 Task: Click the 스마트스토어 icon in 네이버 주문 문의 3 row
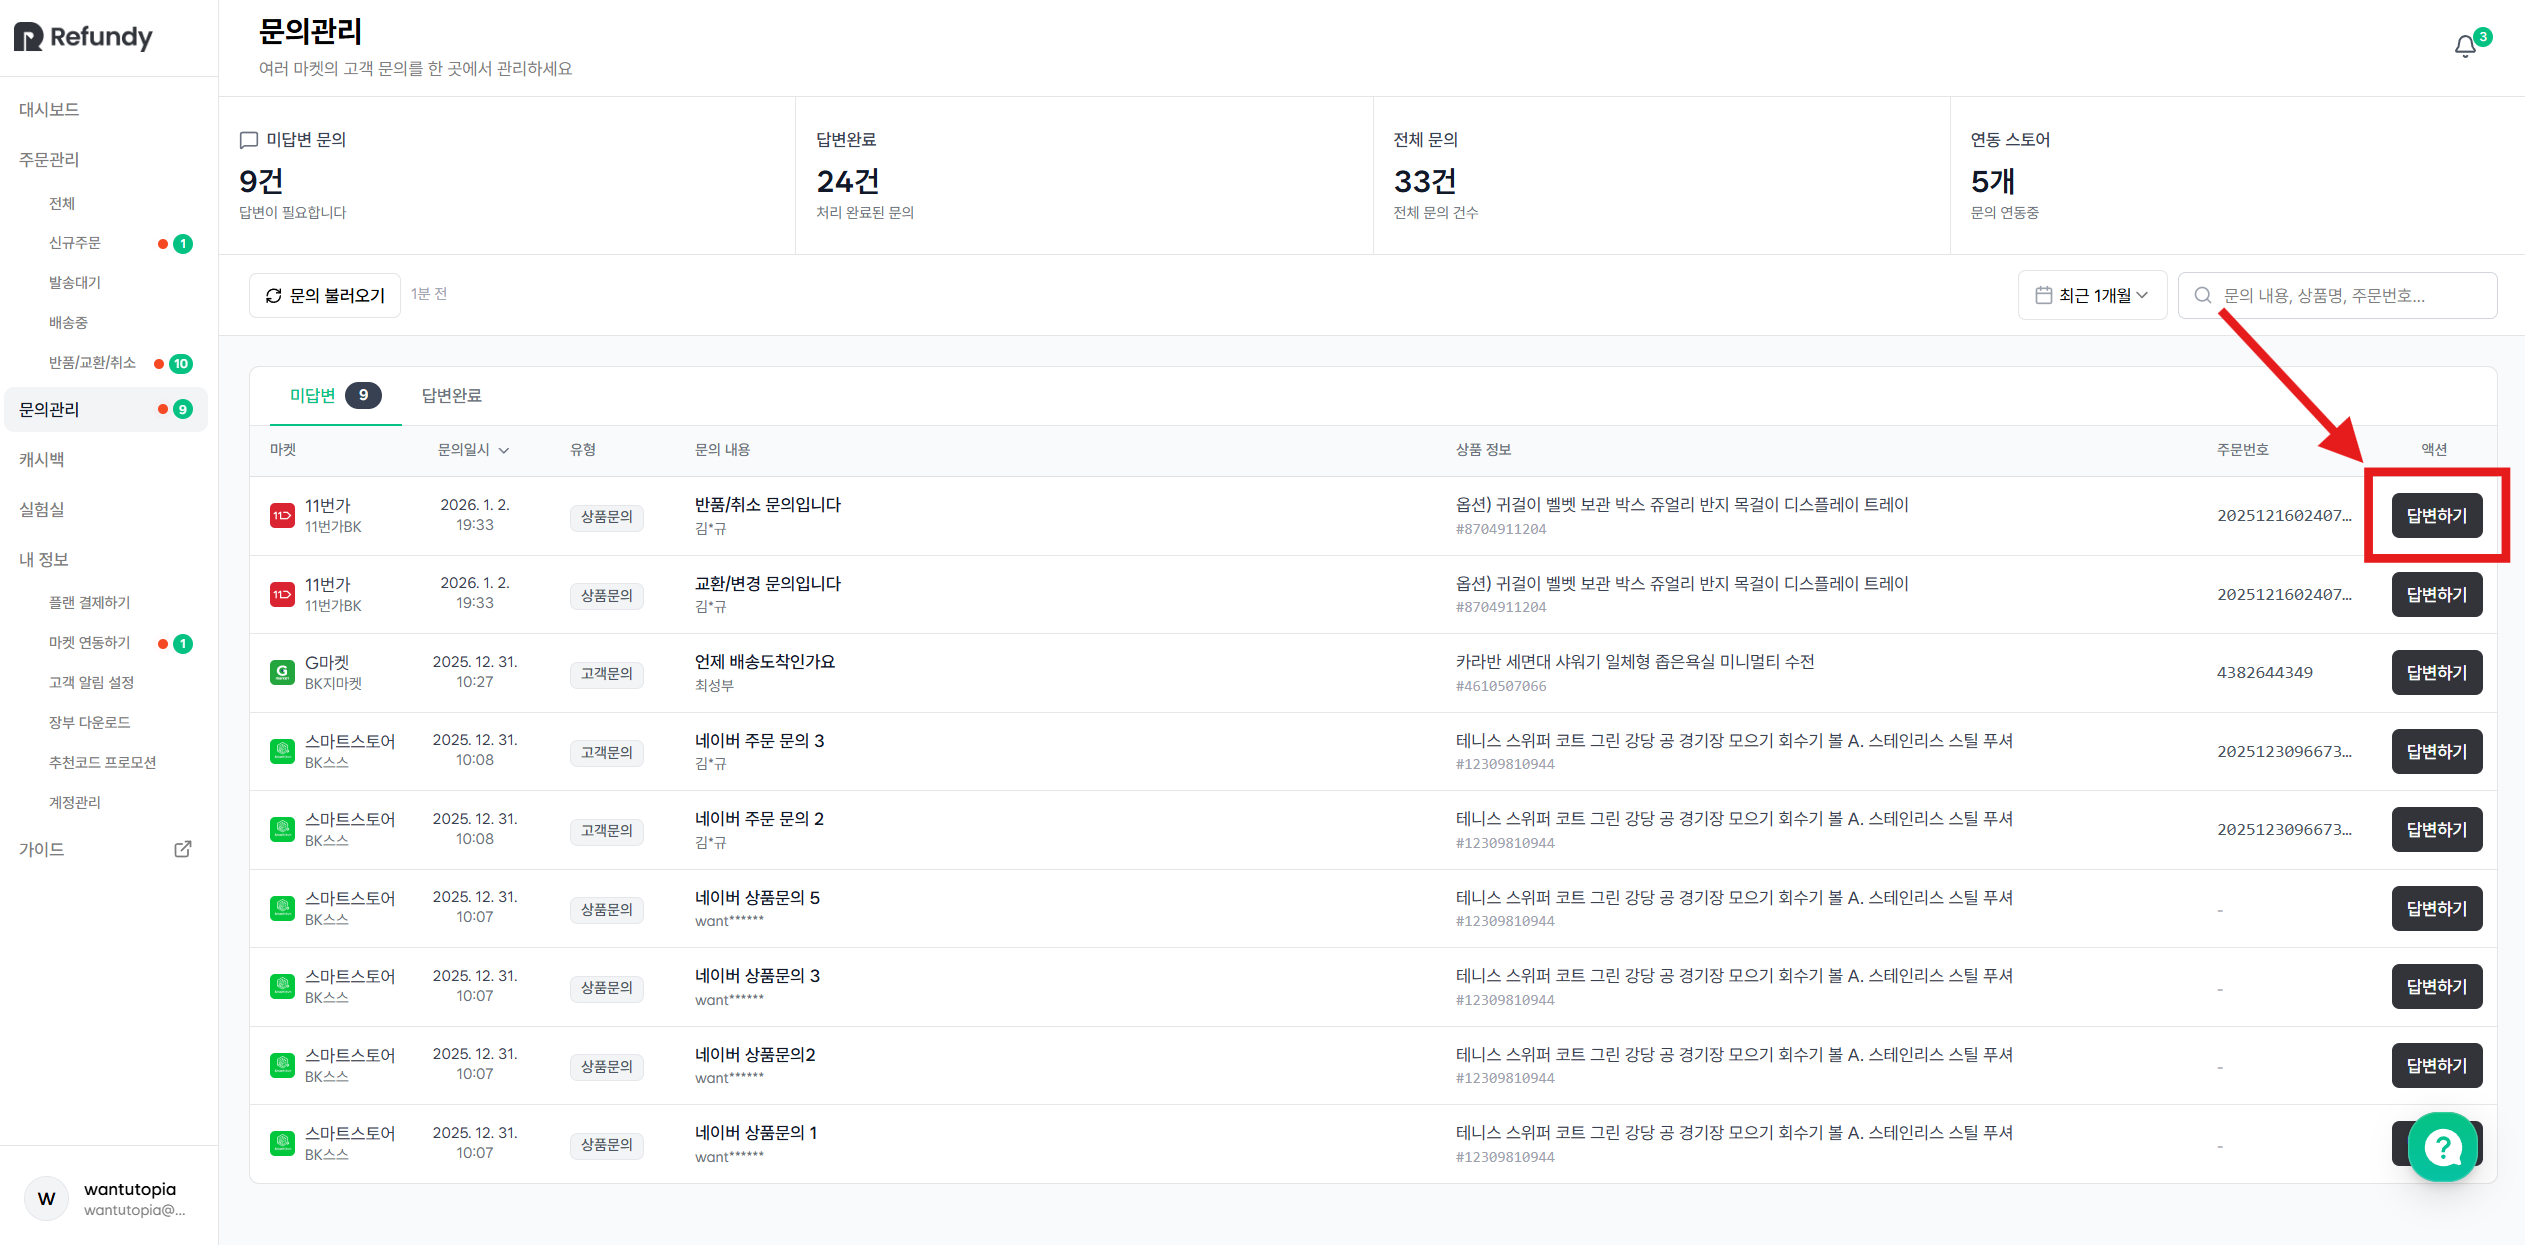coord(282,751)
